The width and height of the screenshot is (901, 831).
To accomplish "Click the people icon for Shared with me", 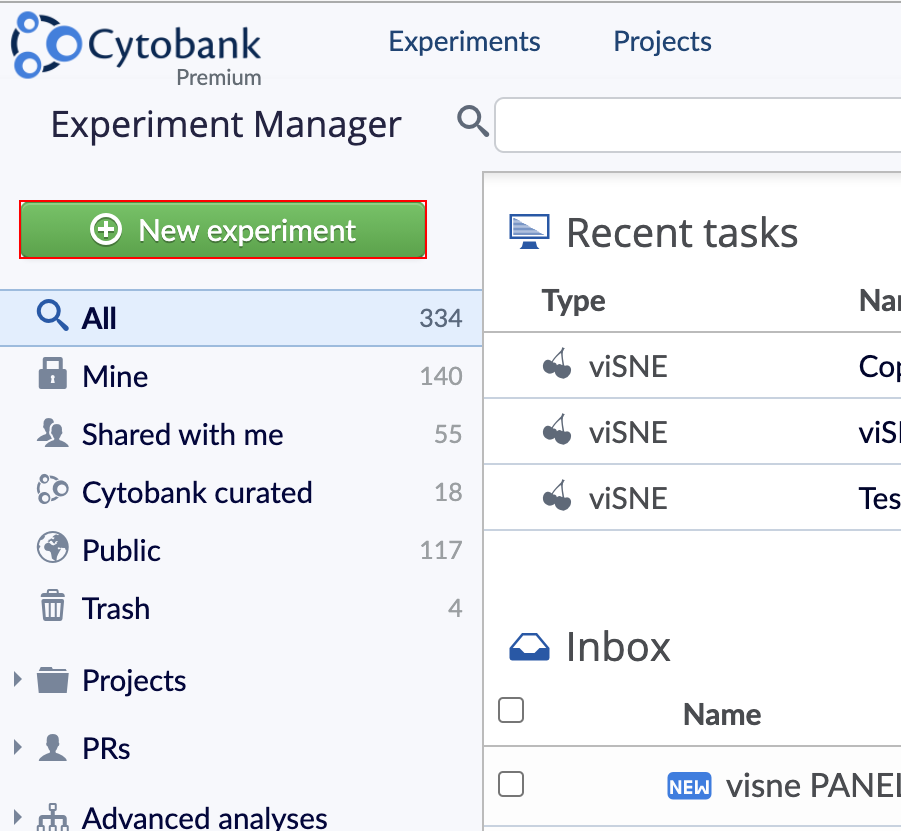I will point(52,432).
